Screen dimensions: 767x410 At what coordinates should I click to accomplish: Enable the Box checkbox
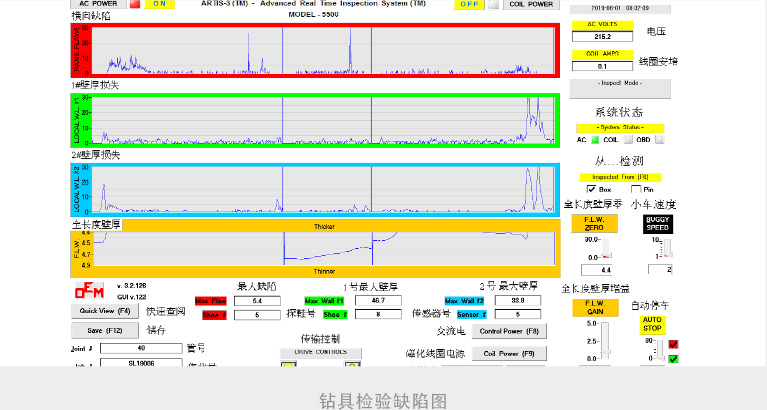(591, 188)
